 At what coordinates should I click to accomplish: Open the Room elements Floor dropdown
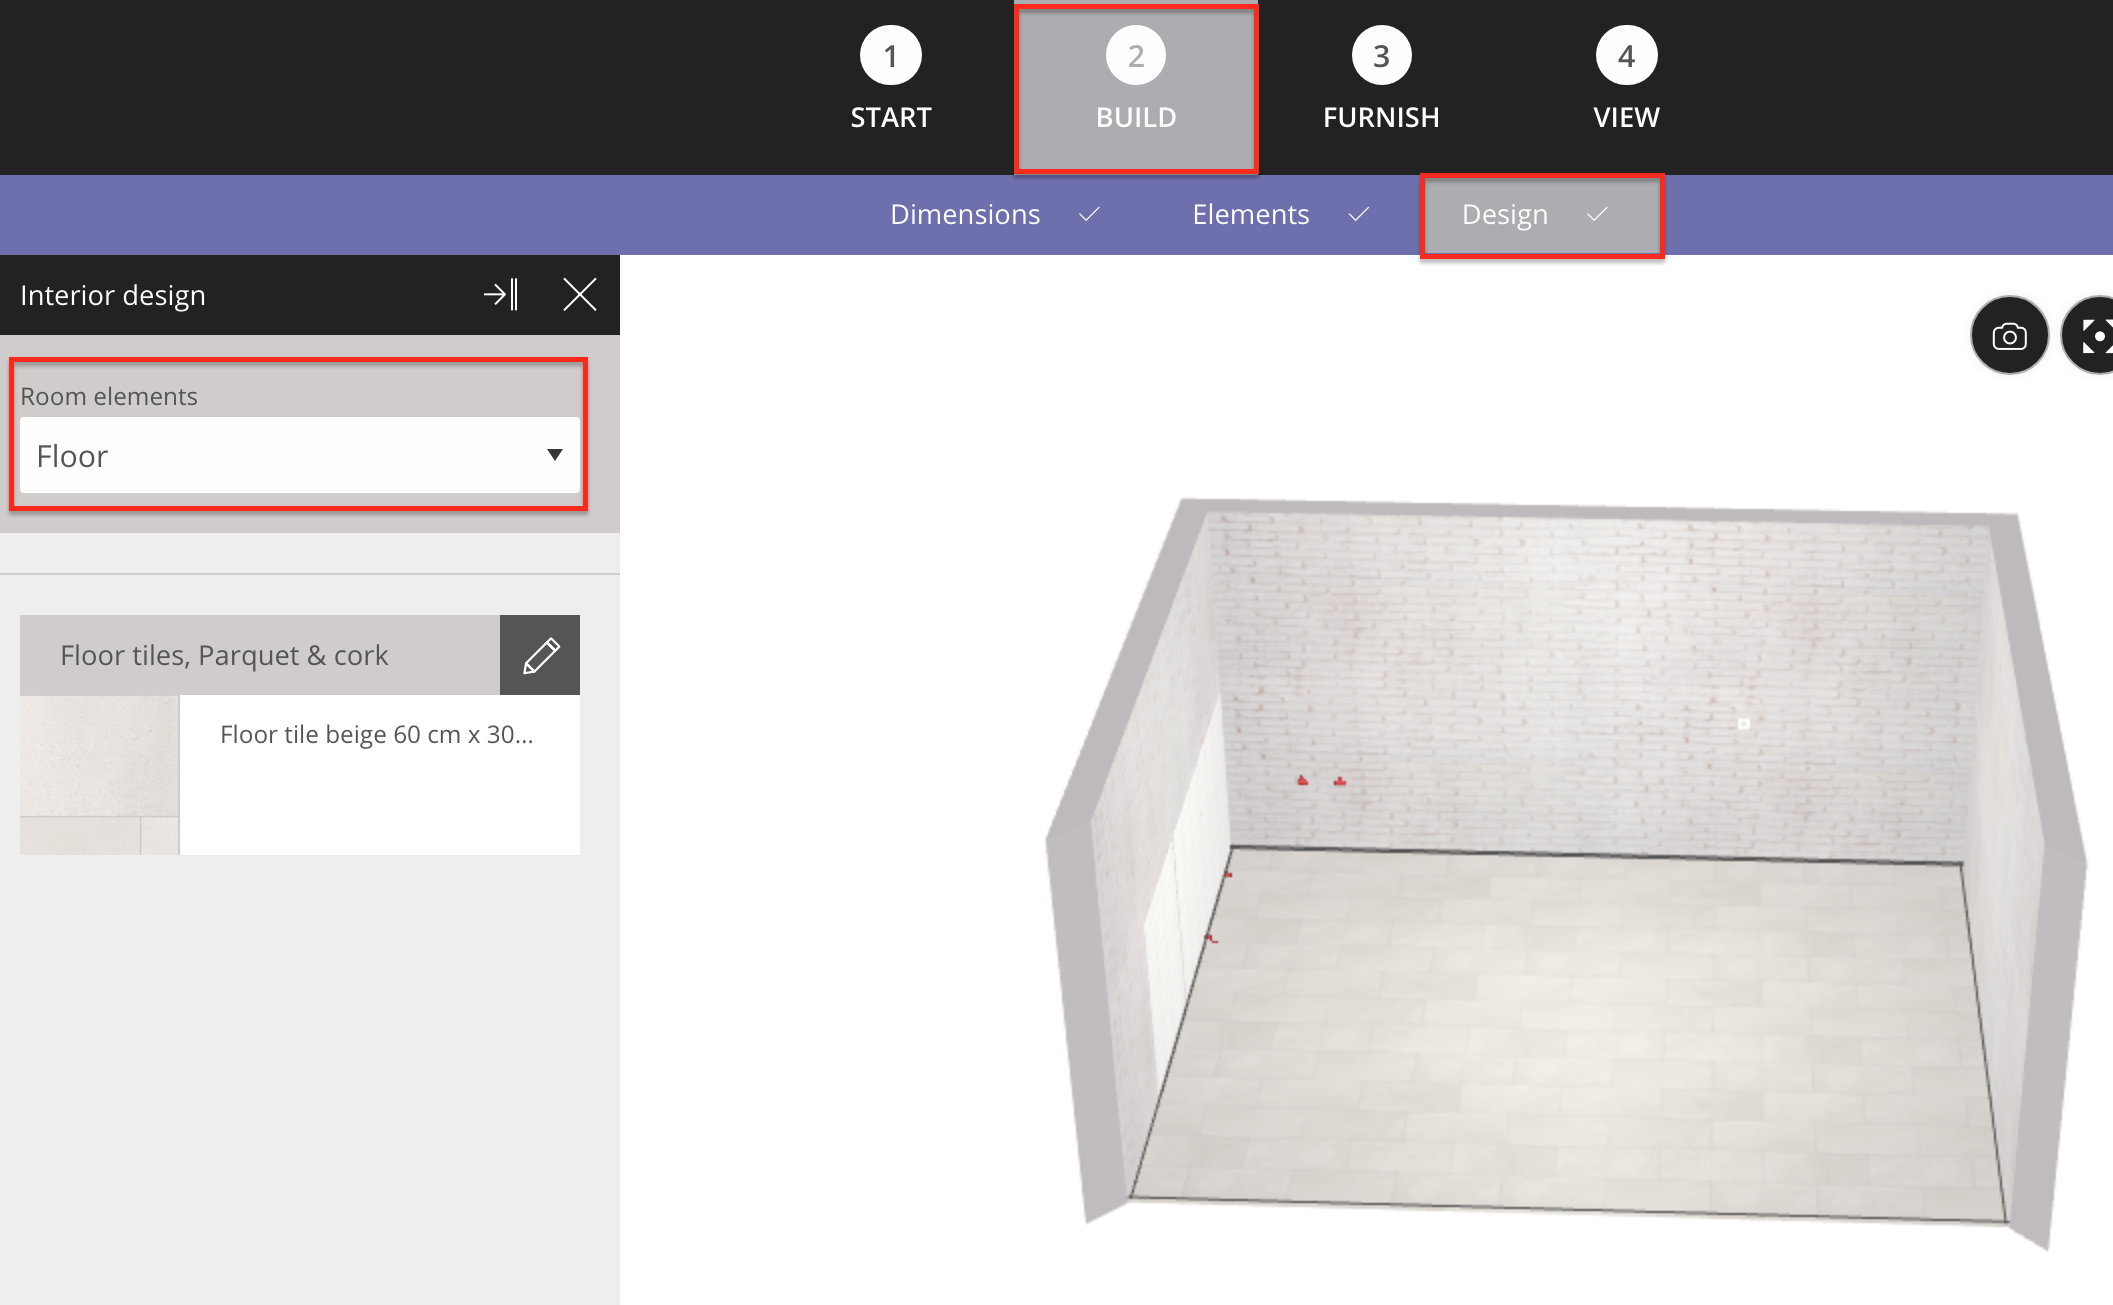click(x=299, y=455)
